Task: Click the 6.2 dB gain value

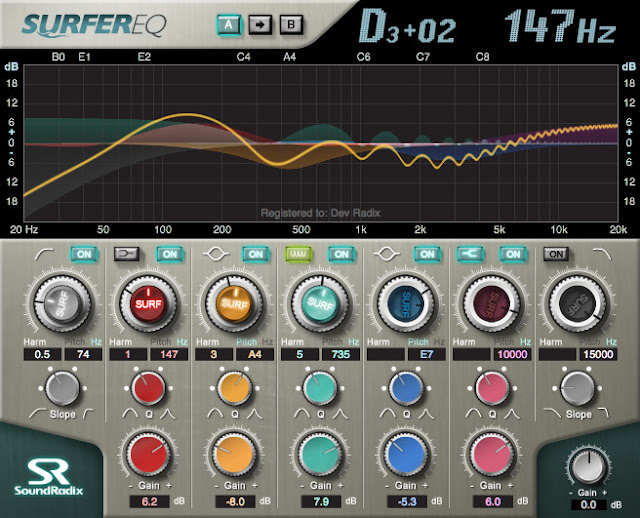Action: point(149,501)
